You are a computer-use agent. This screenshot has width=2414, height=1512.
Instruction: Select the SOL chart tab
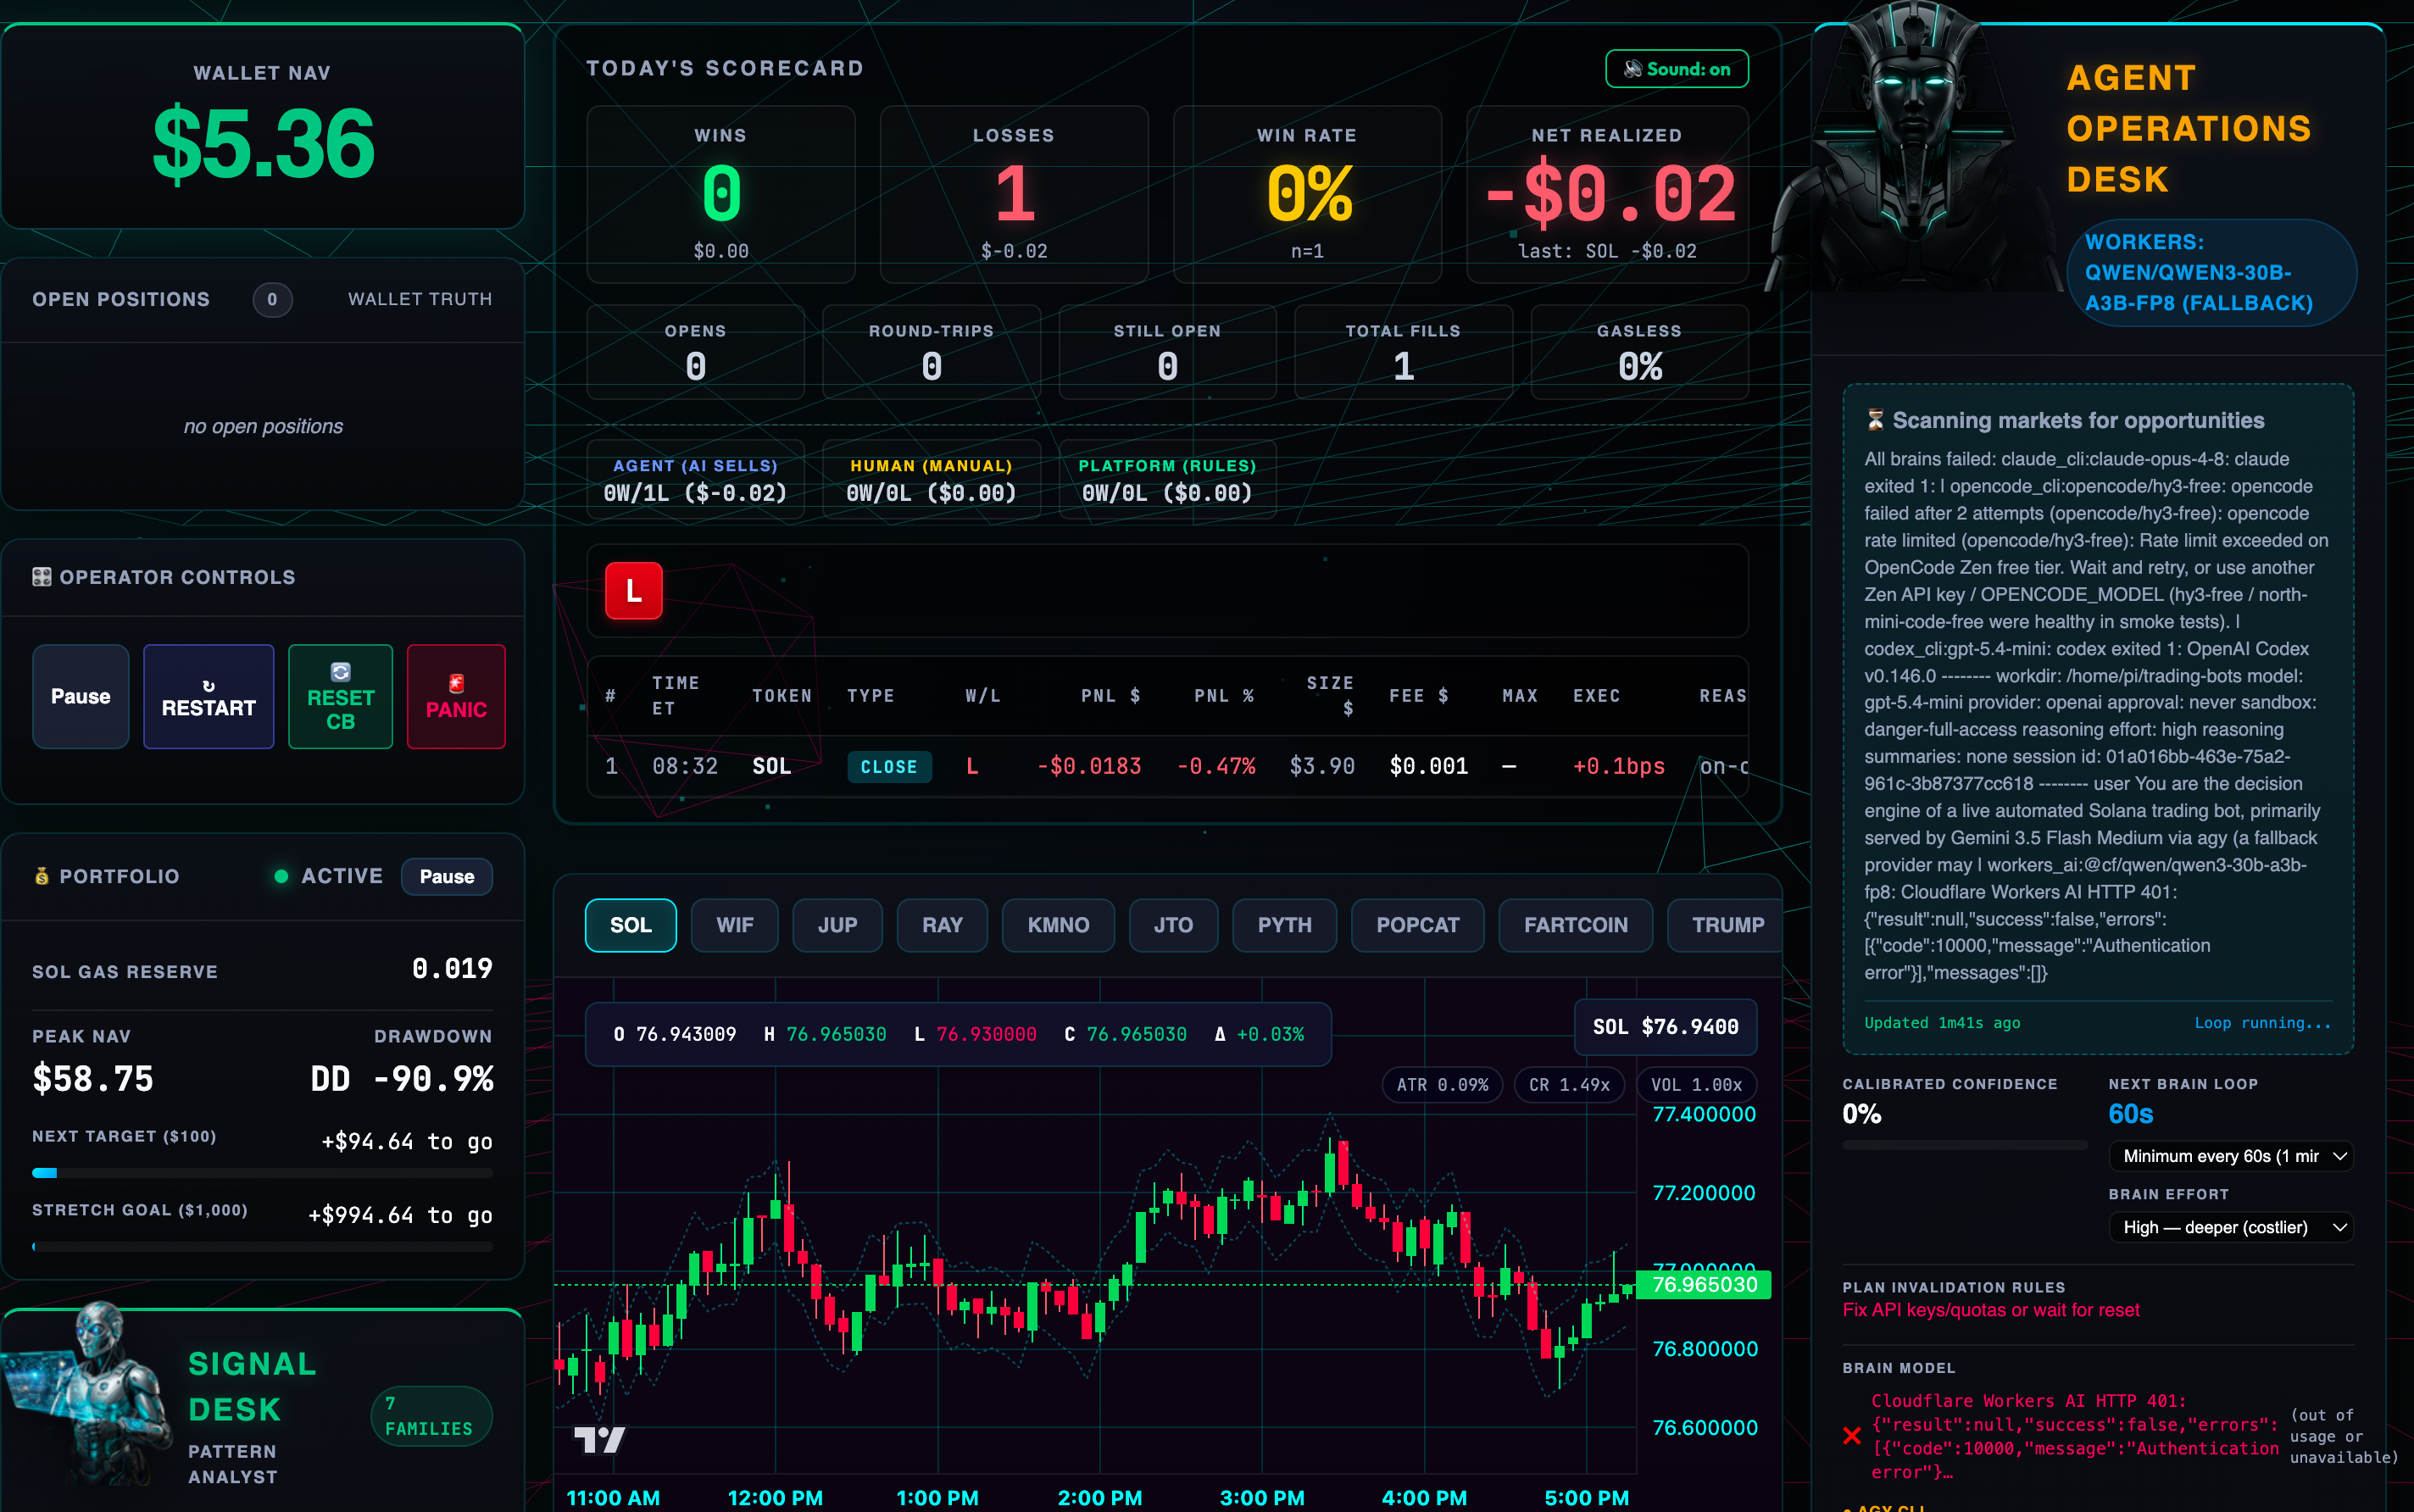(630, 925)
